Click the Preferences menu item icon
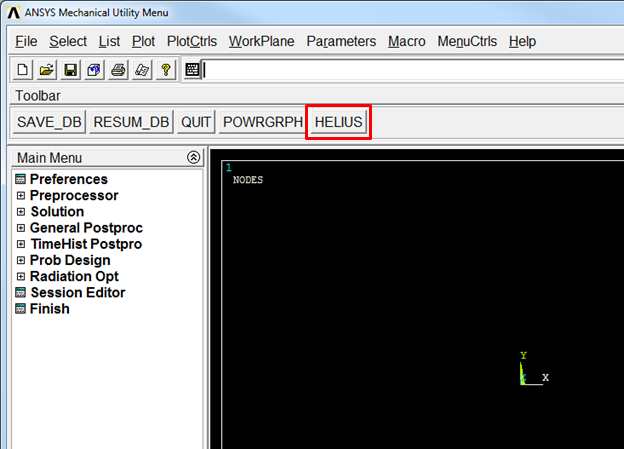624x449 pixels. pyautogui.click(x=20, y=179)
